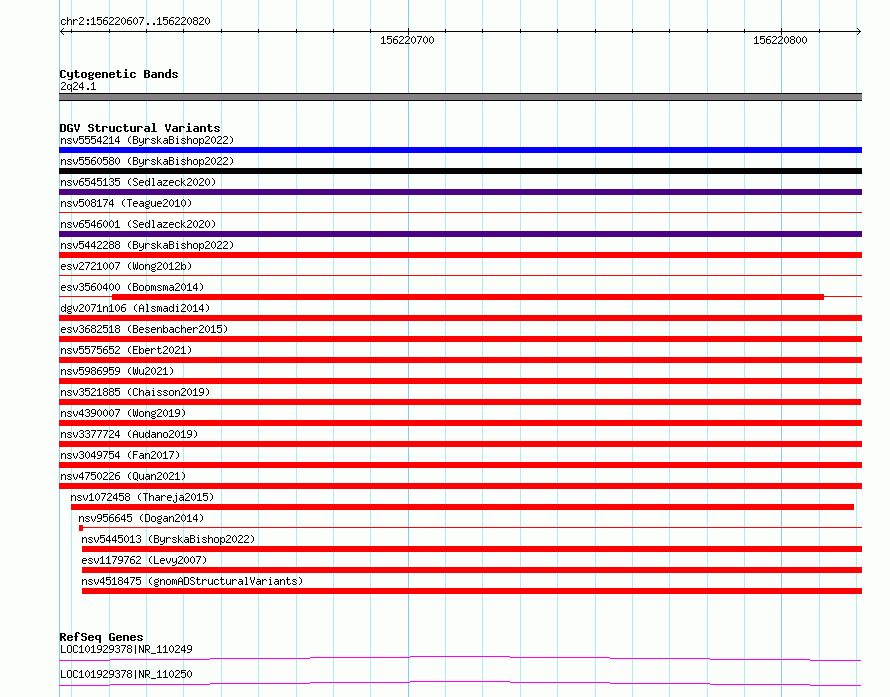This screenshot has height=697, width=890.
Task: Open variant nsv3049754 (Fan2017) label
Action: [x=120, y=455]
